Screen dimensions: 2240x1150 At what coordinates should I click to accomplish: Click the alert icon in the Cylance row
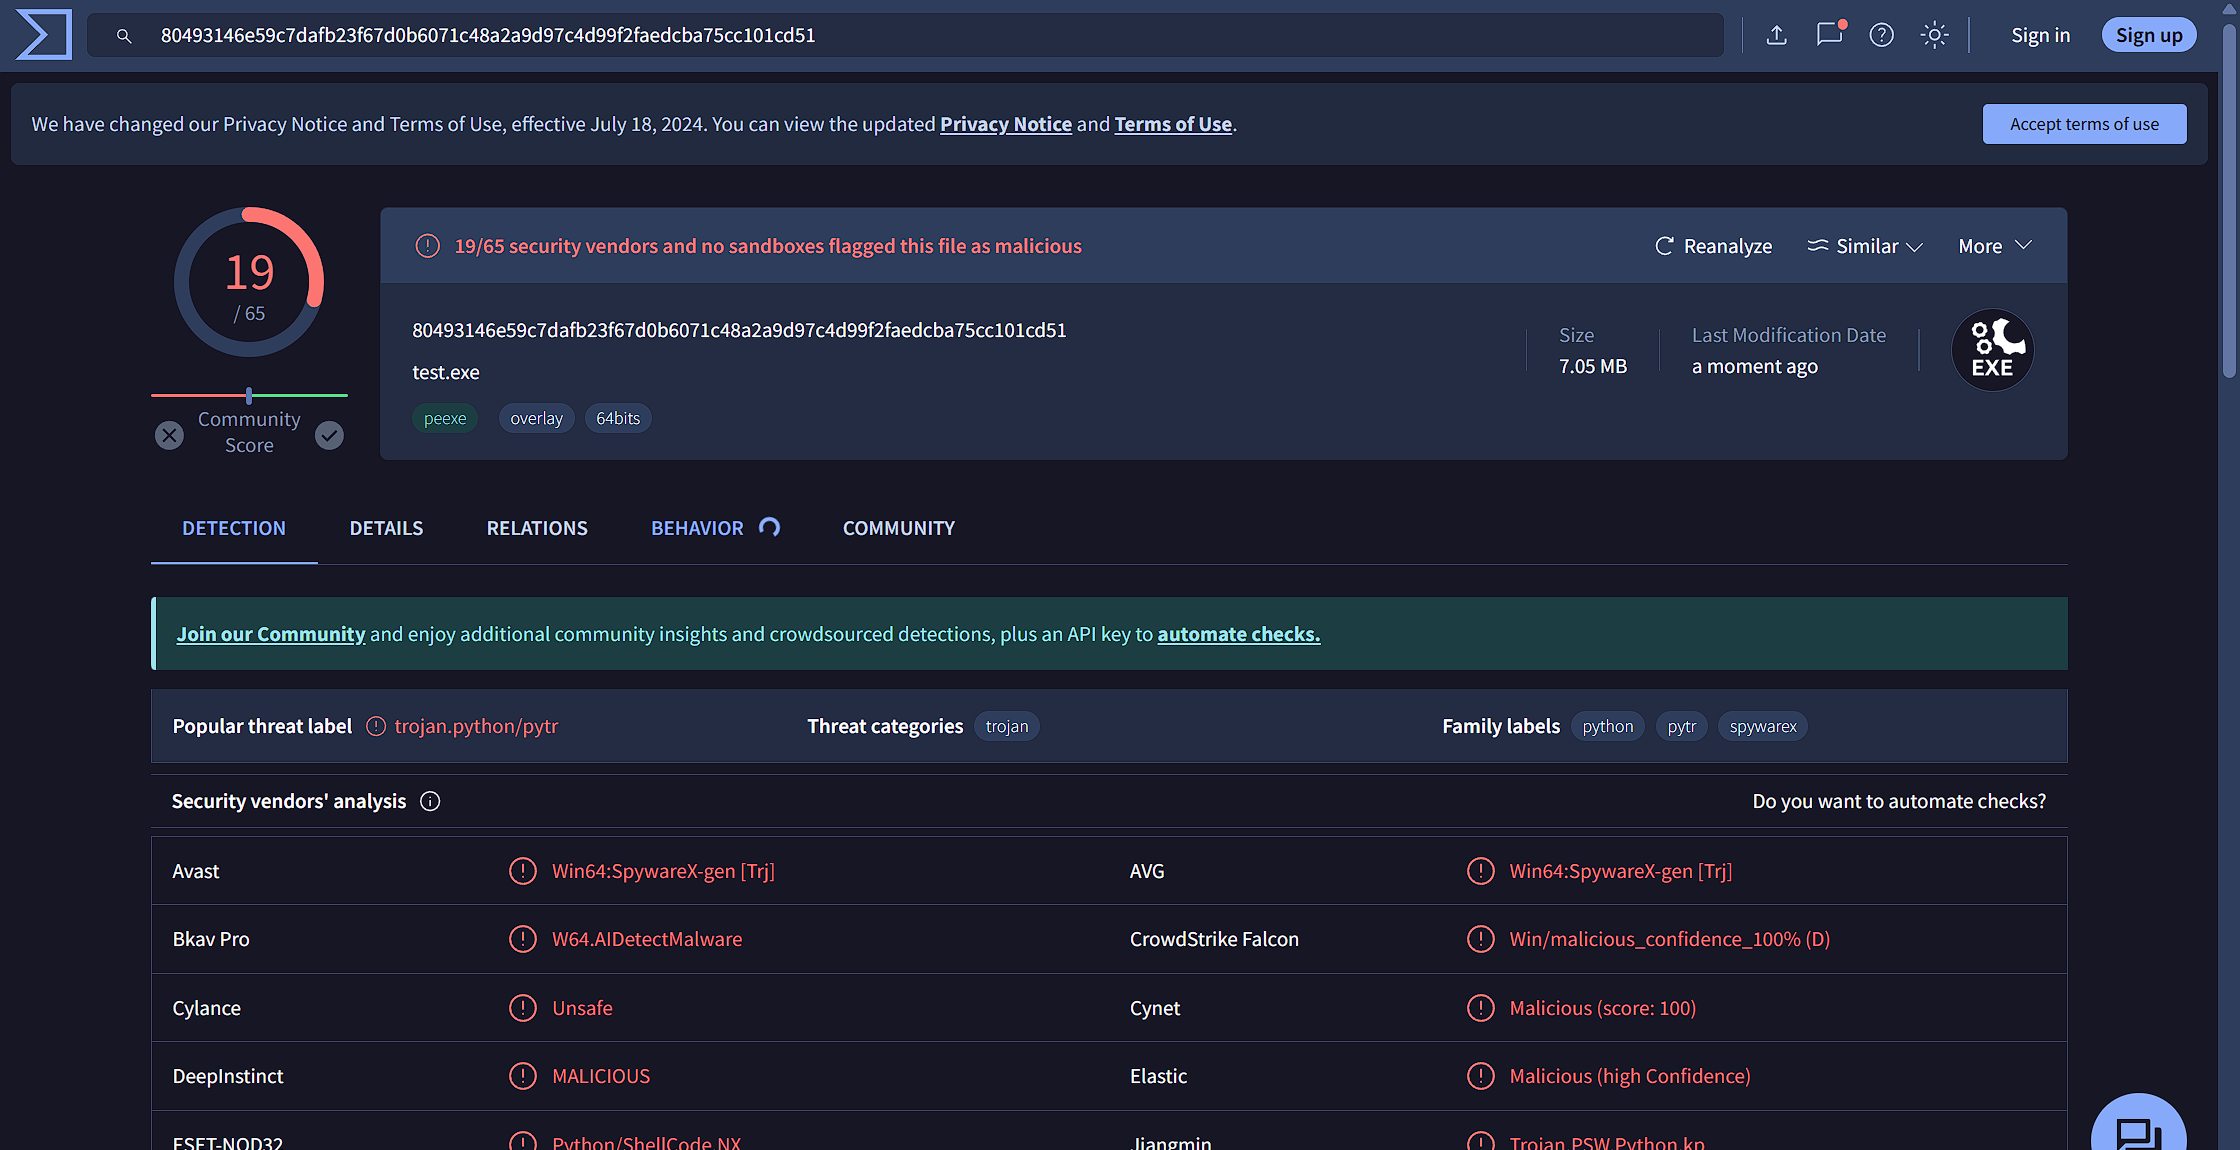[x=523, y=1008]
